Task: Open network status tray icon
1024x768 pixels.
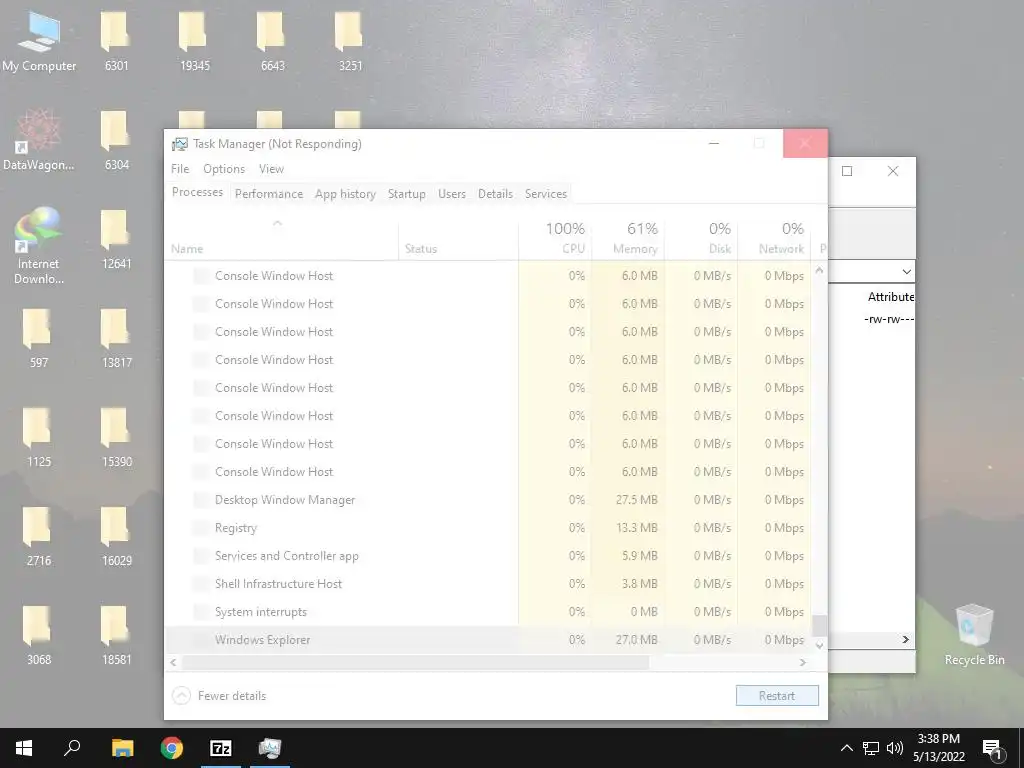Action: point(871,748)
